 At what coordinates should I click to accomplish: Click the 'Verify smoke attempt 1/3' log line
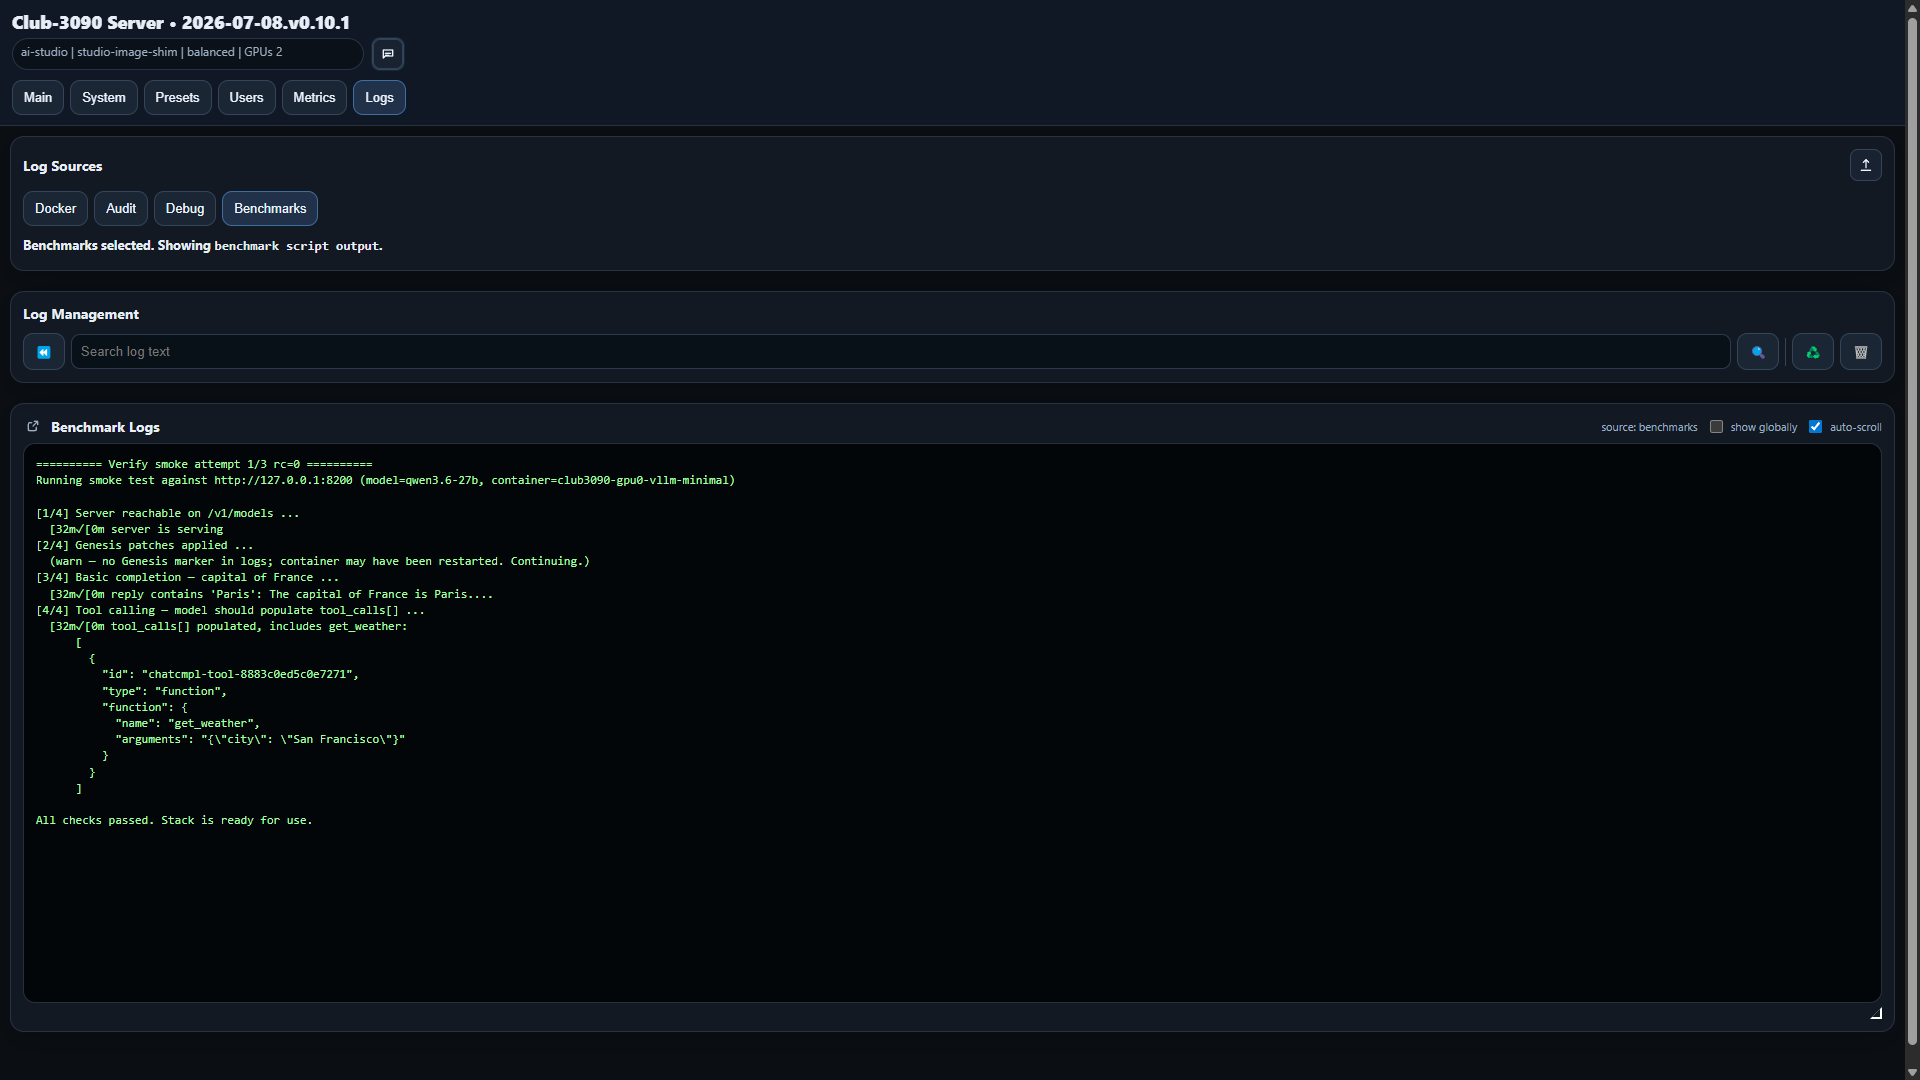coord(204,465)
